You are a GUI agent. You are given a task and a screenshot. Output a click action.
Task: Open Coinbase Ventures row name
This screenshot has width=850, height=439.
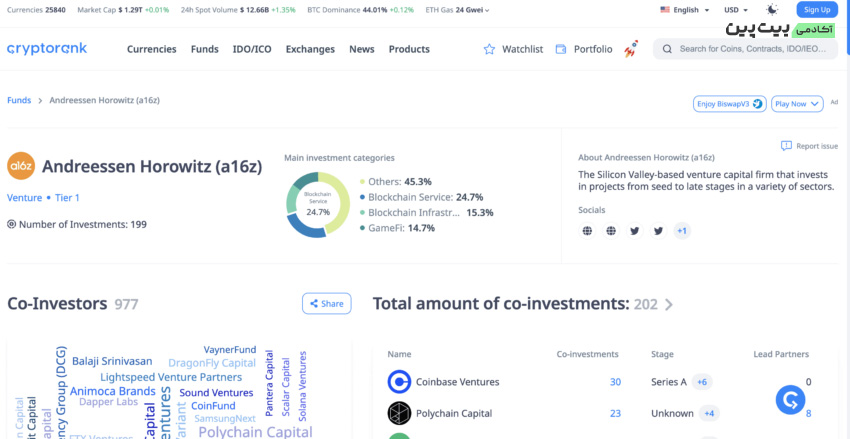(458, 382)
